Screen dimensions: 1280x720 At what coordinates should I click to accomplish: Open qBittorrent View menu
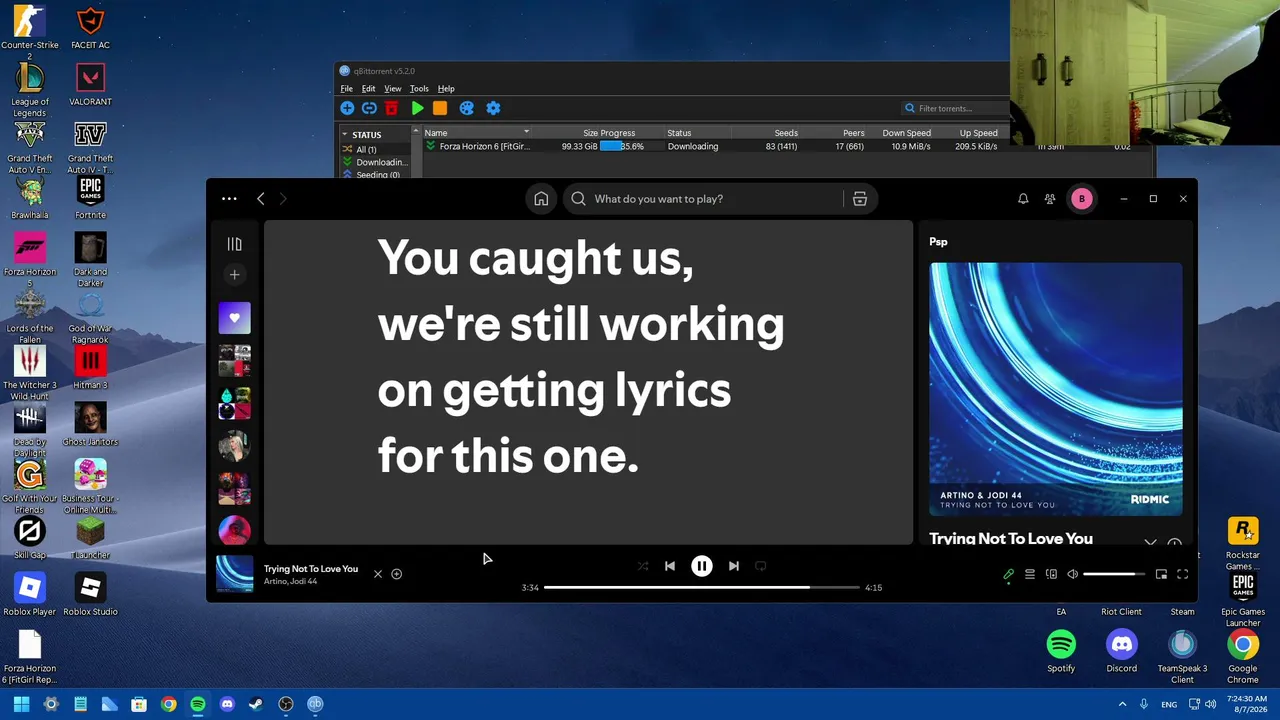click(393, 89)
